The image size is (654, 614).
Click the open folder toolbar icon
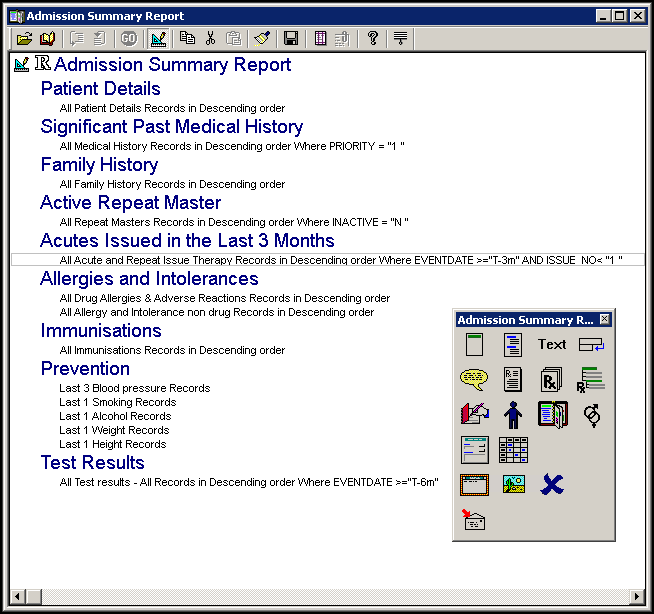click(24, 39)
